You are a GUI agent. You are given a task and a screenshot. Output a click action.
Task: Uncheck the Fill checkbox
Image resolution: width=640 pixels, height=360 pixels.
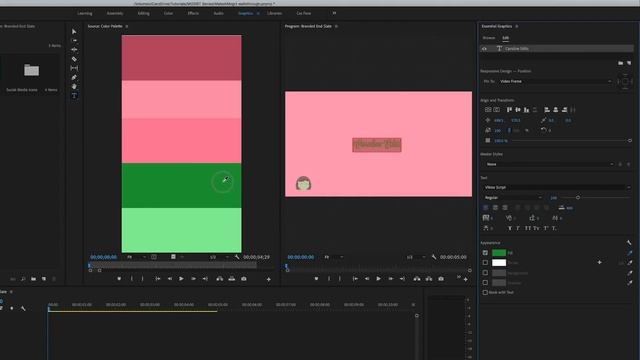tap(485, 253)
